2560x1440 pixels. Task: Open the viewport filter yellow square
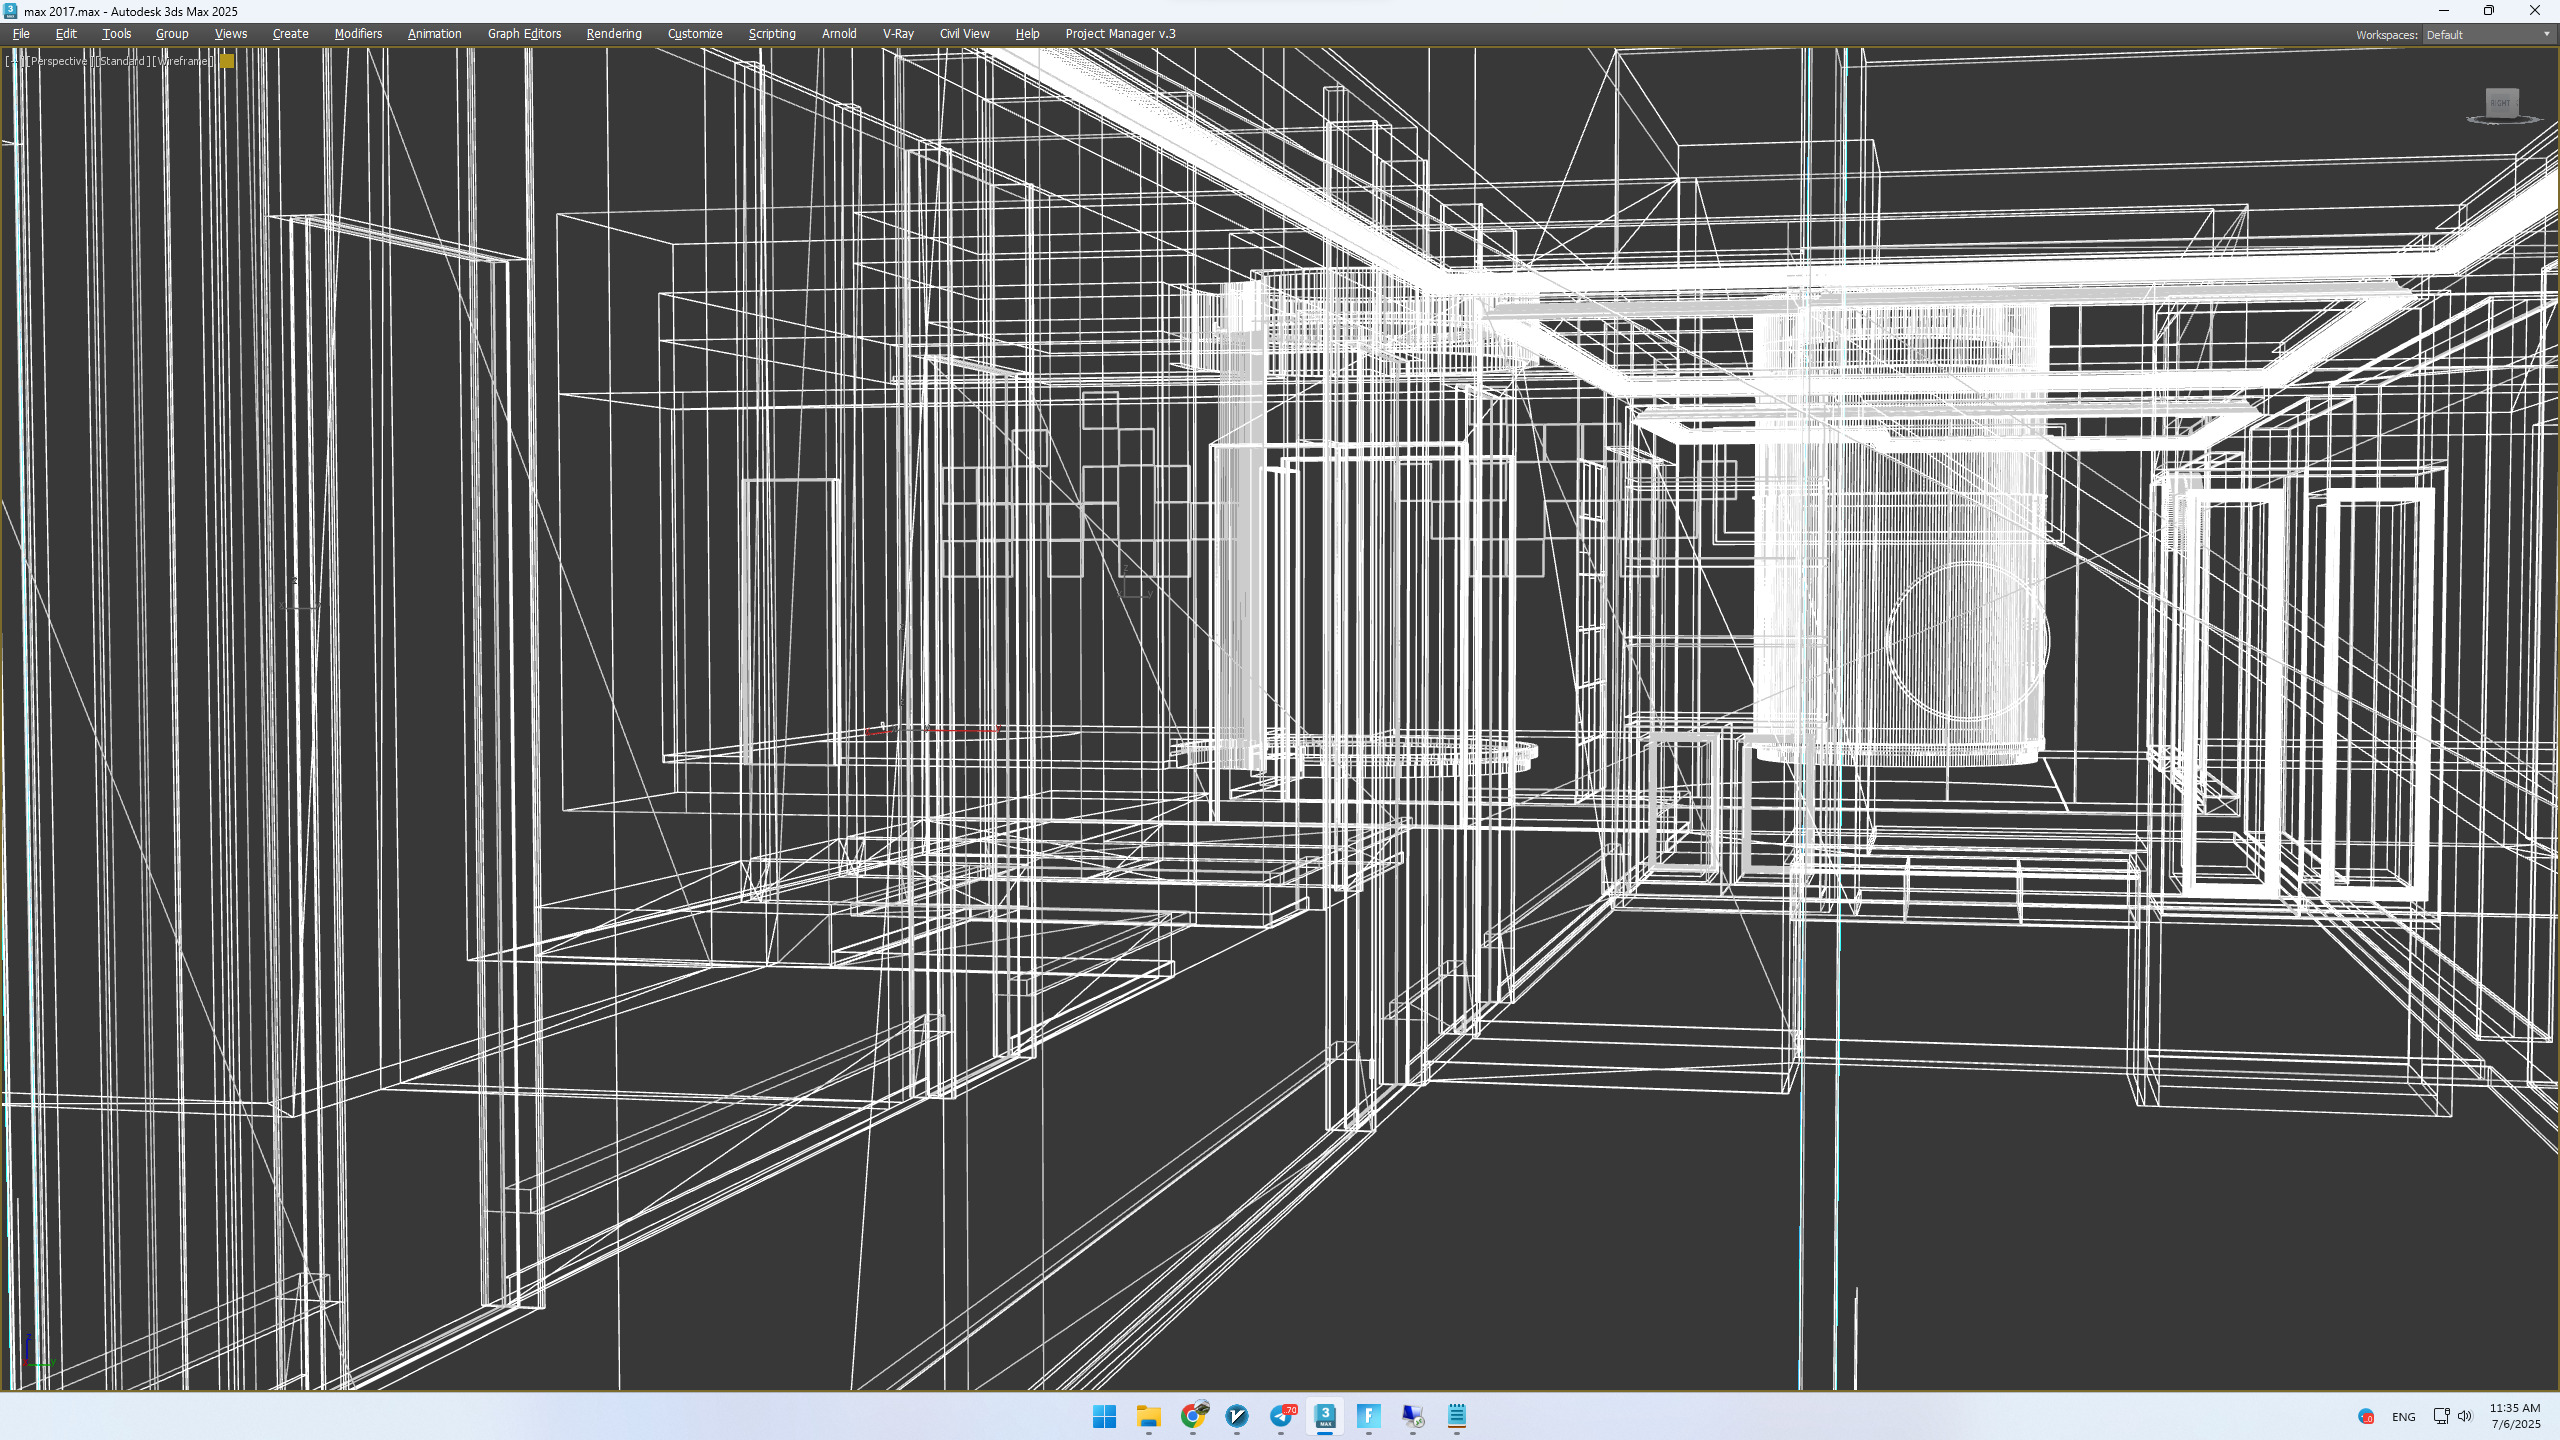[227, 61]
